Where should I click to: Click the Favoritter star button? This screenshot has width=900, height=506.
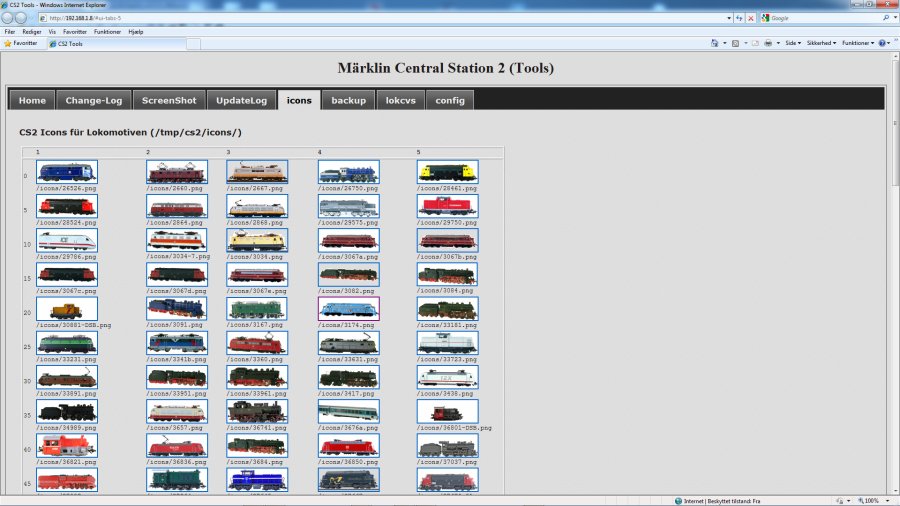[x=21, y=44]
